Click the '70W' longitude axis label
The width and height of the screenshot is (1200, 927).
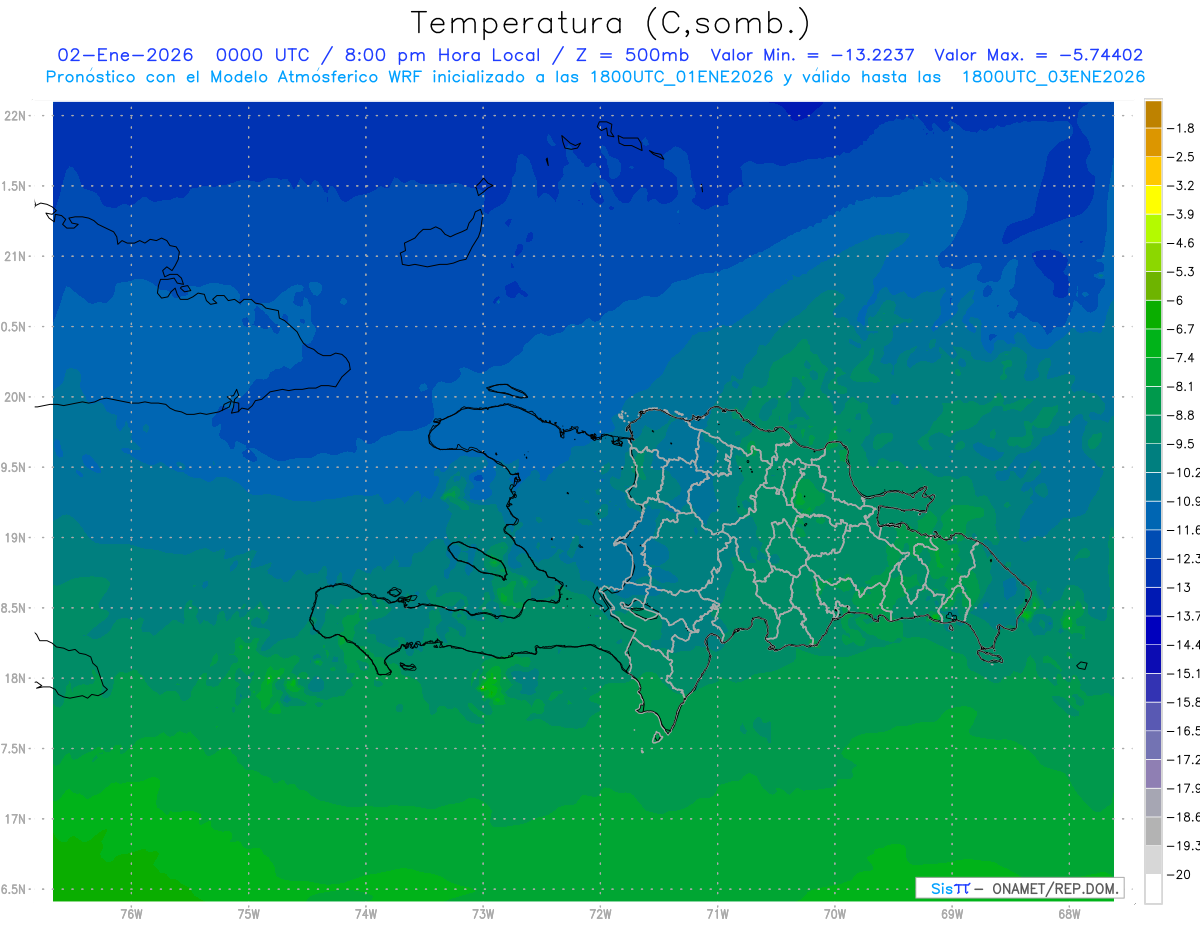pyautogui.click(x=835, y=913)
